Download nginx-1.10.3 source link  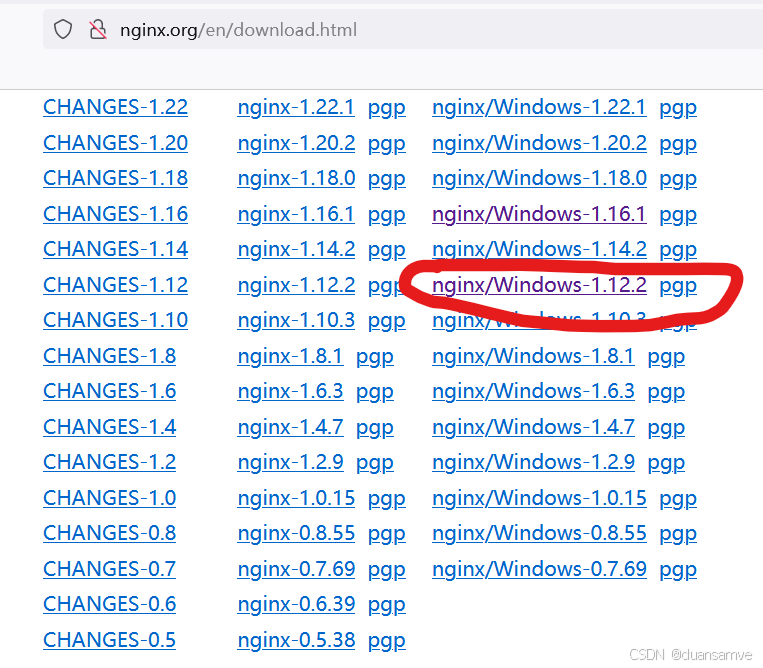[296, 321]
